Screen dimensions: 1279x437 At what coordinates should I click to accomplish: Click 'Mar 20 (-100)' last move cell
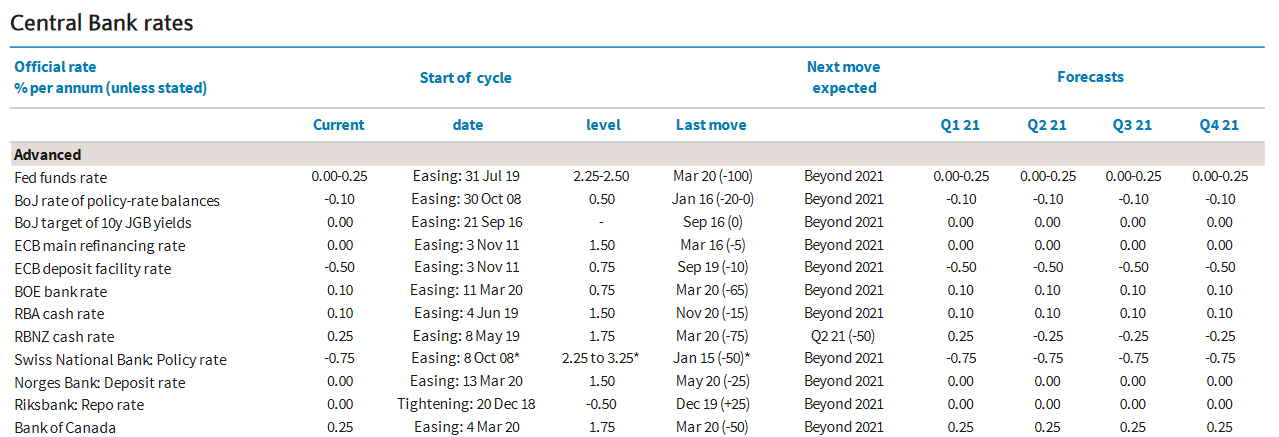(x=711, y=176)
